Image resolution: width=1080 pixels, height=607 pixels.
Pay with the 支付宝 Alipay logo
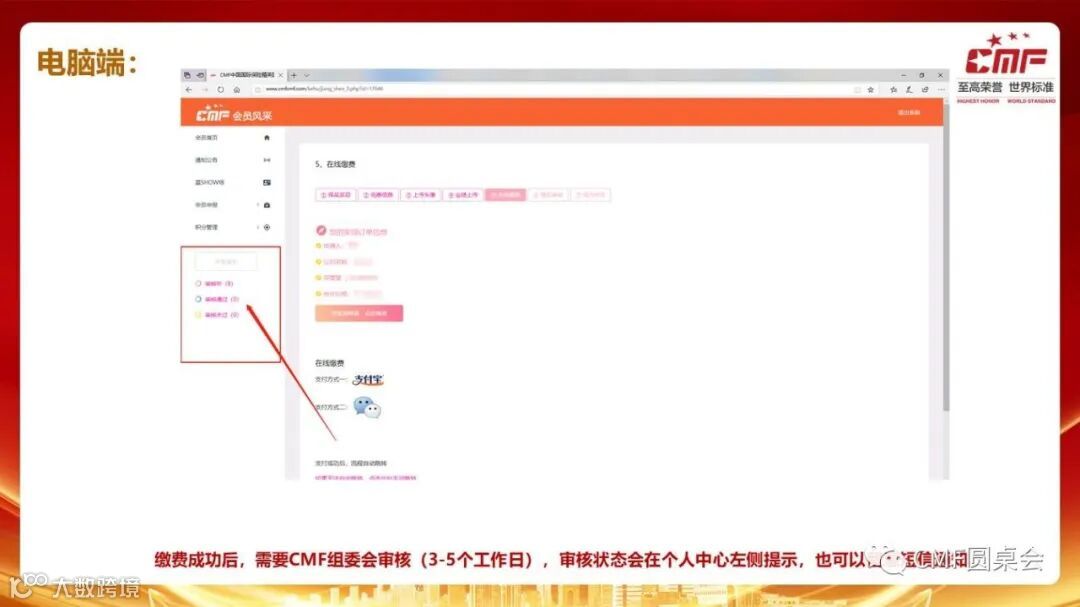click(x=368, y=380)
